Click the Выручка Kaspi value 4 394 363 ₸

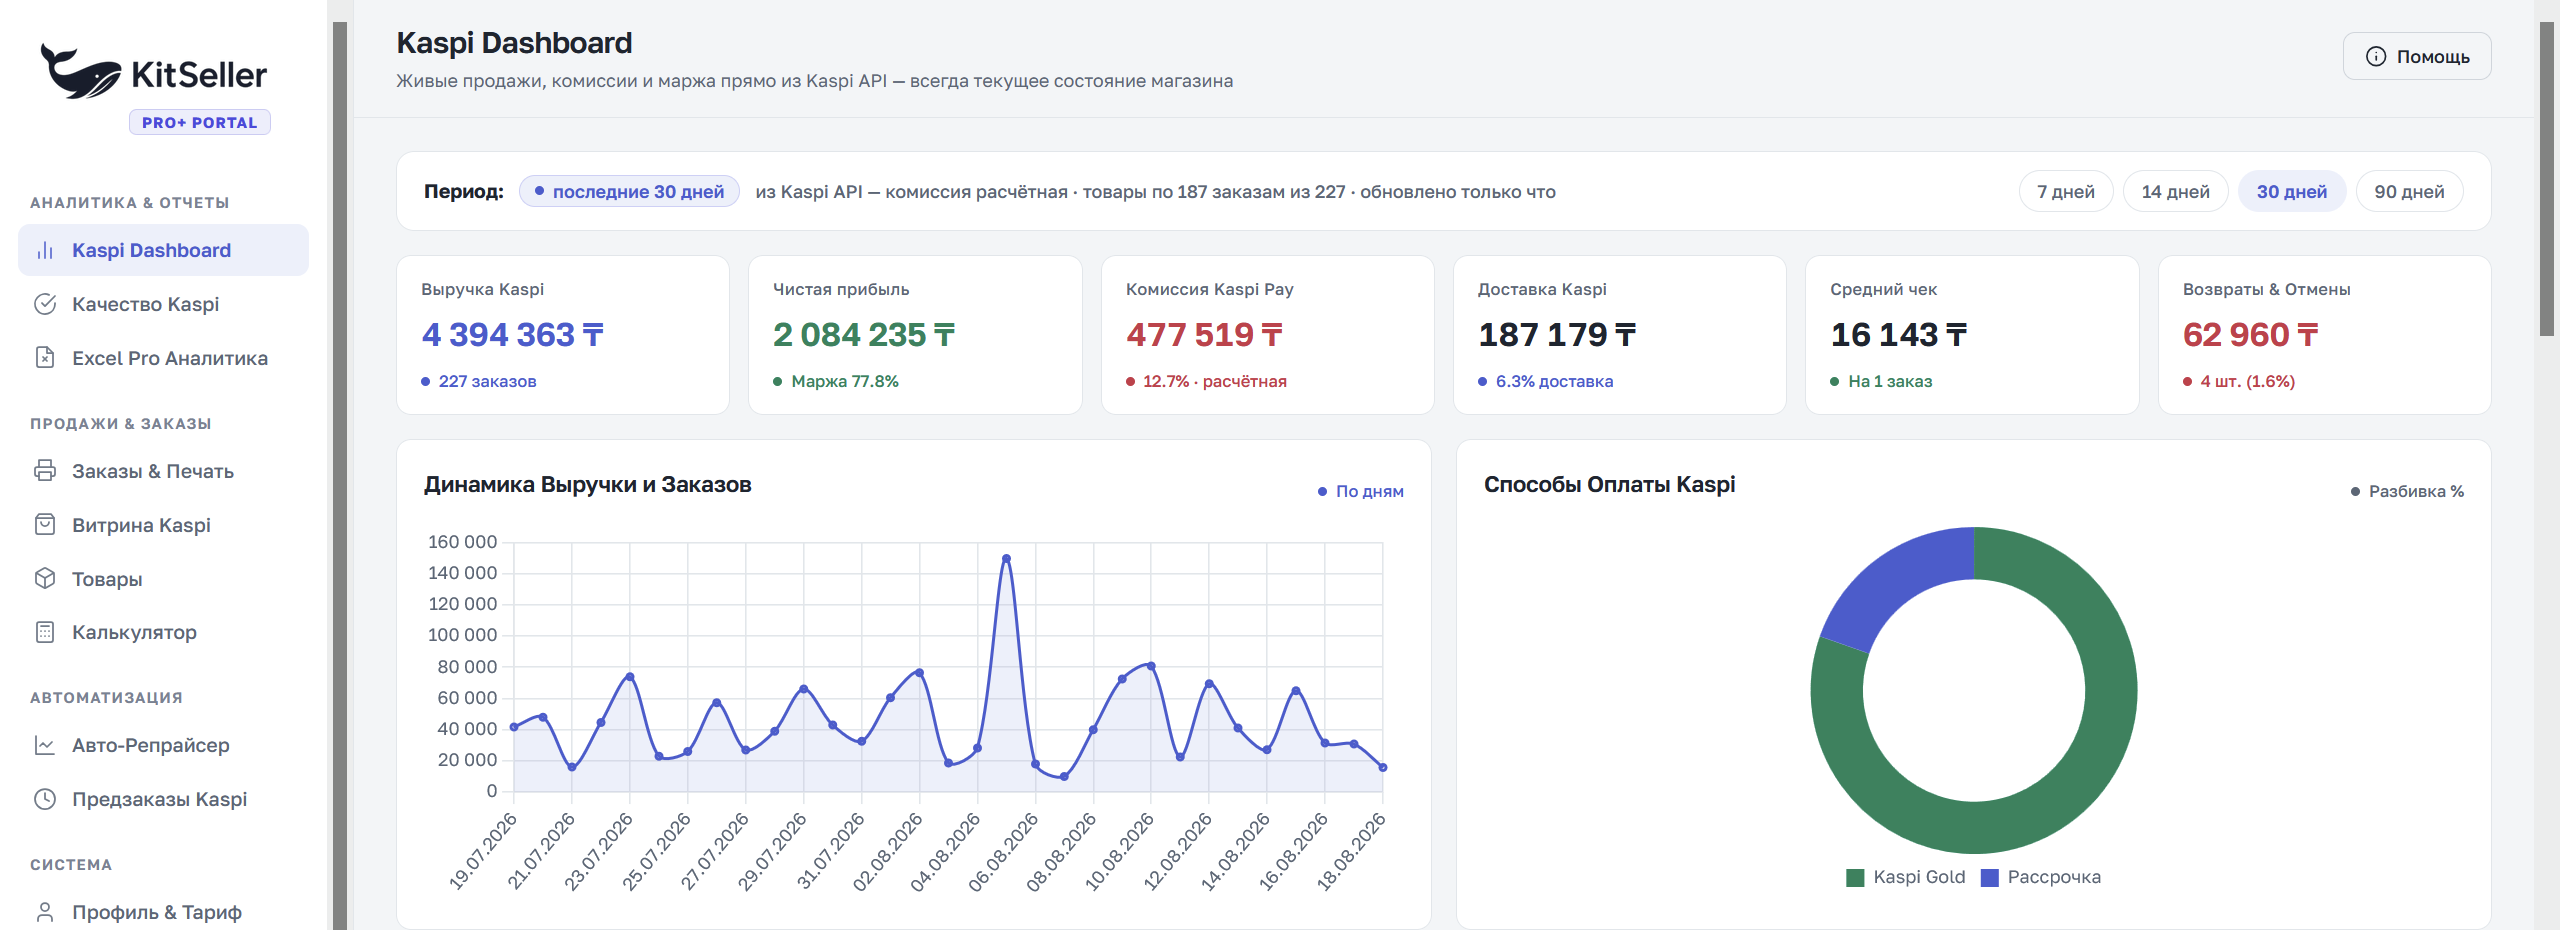click(x=513, y=334)
